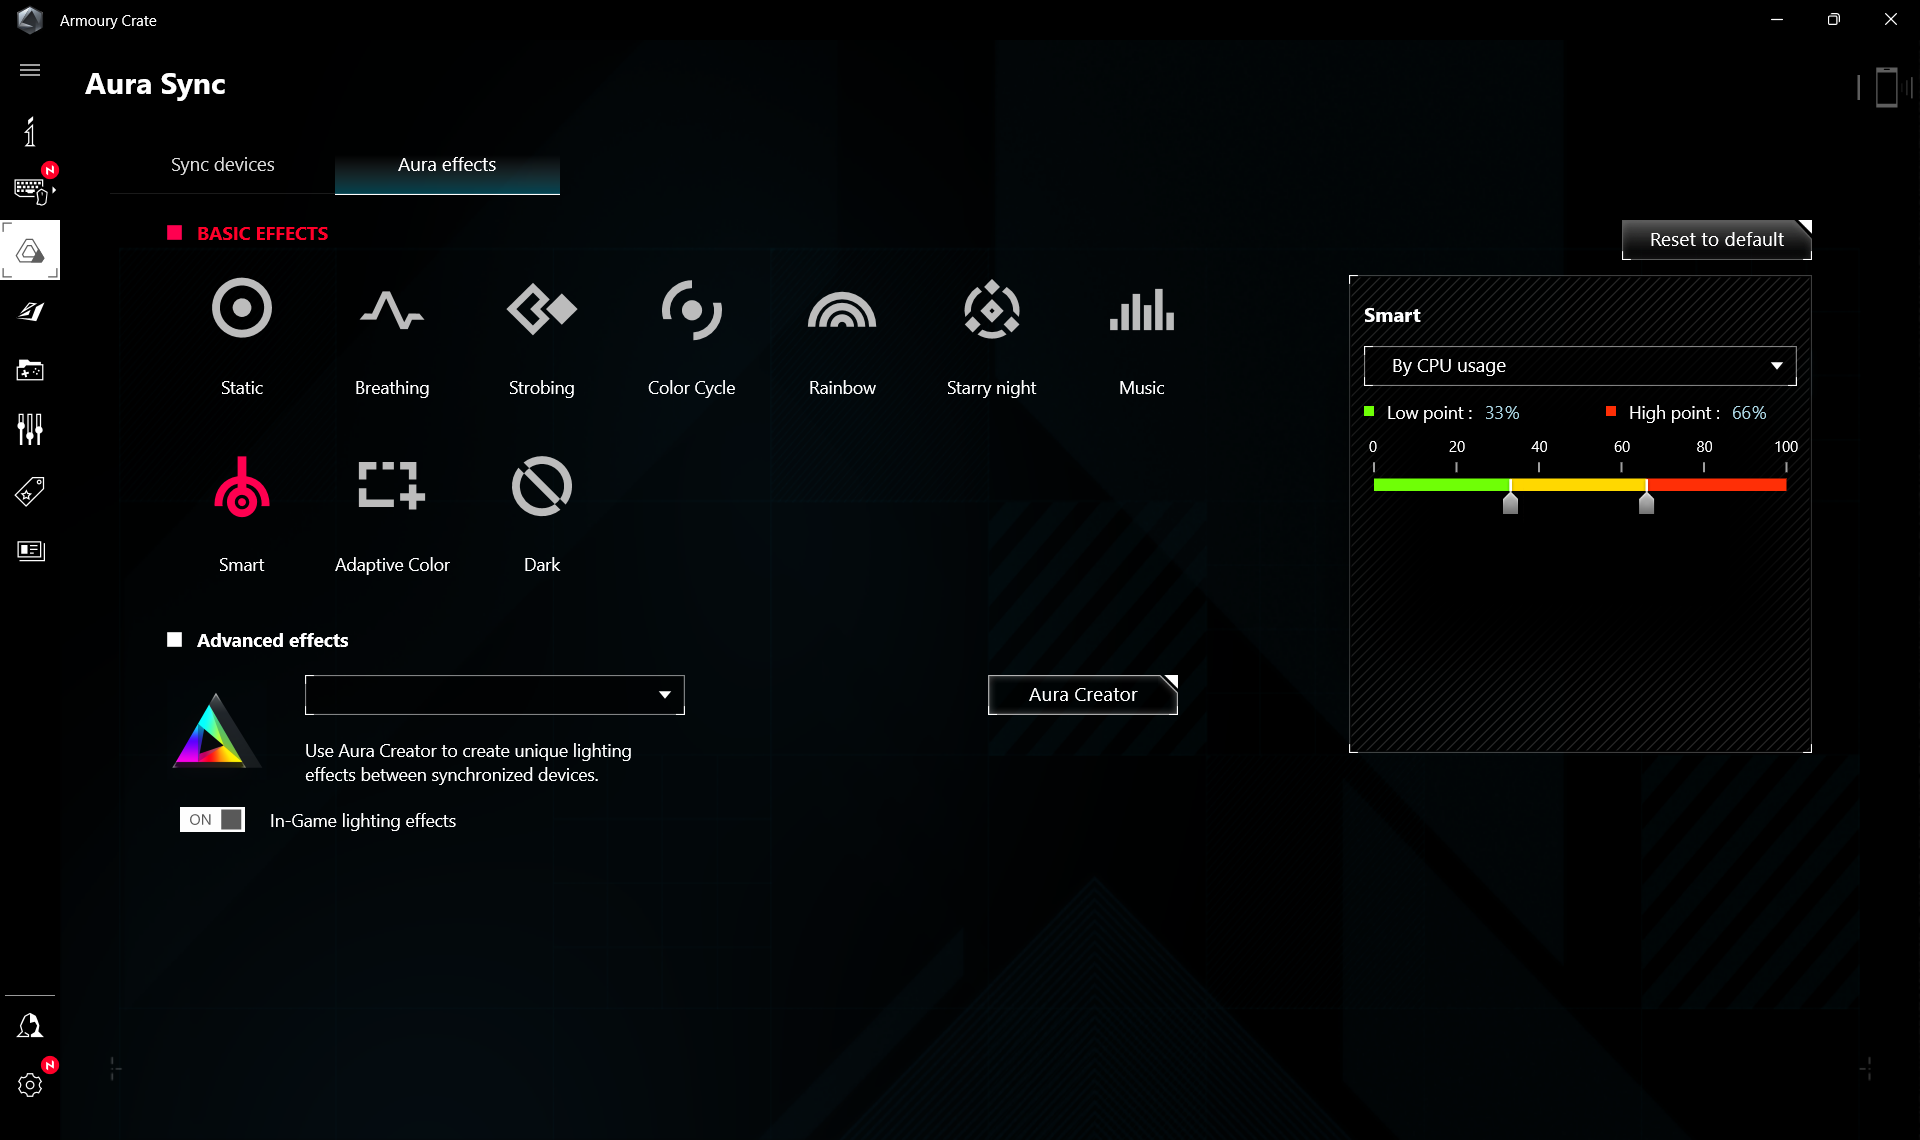Apply the Rainbow lighting effect

point(842,309)
